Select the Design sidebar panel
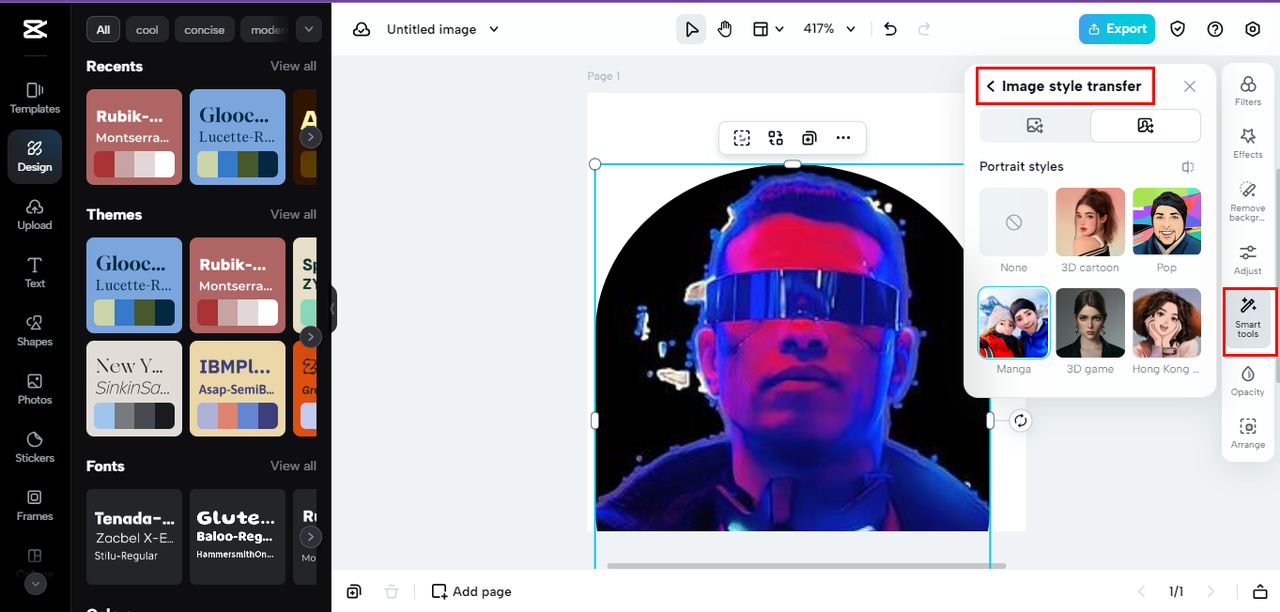This screenshot has height=612, width=1280. click(x=35, y=156)
